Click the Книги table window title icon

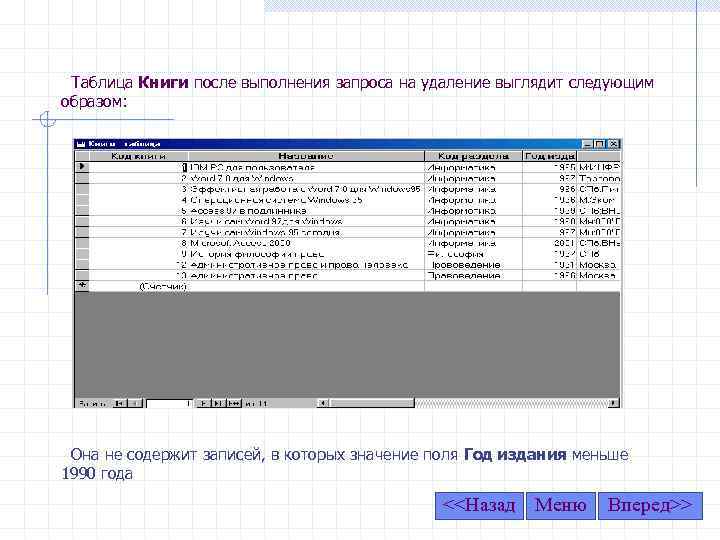(81, 144)
